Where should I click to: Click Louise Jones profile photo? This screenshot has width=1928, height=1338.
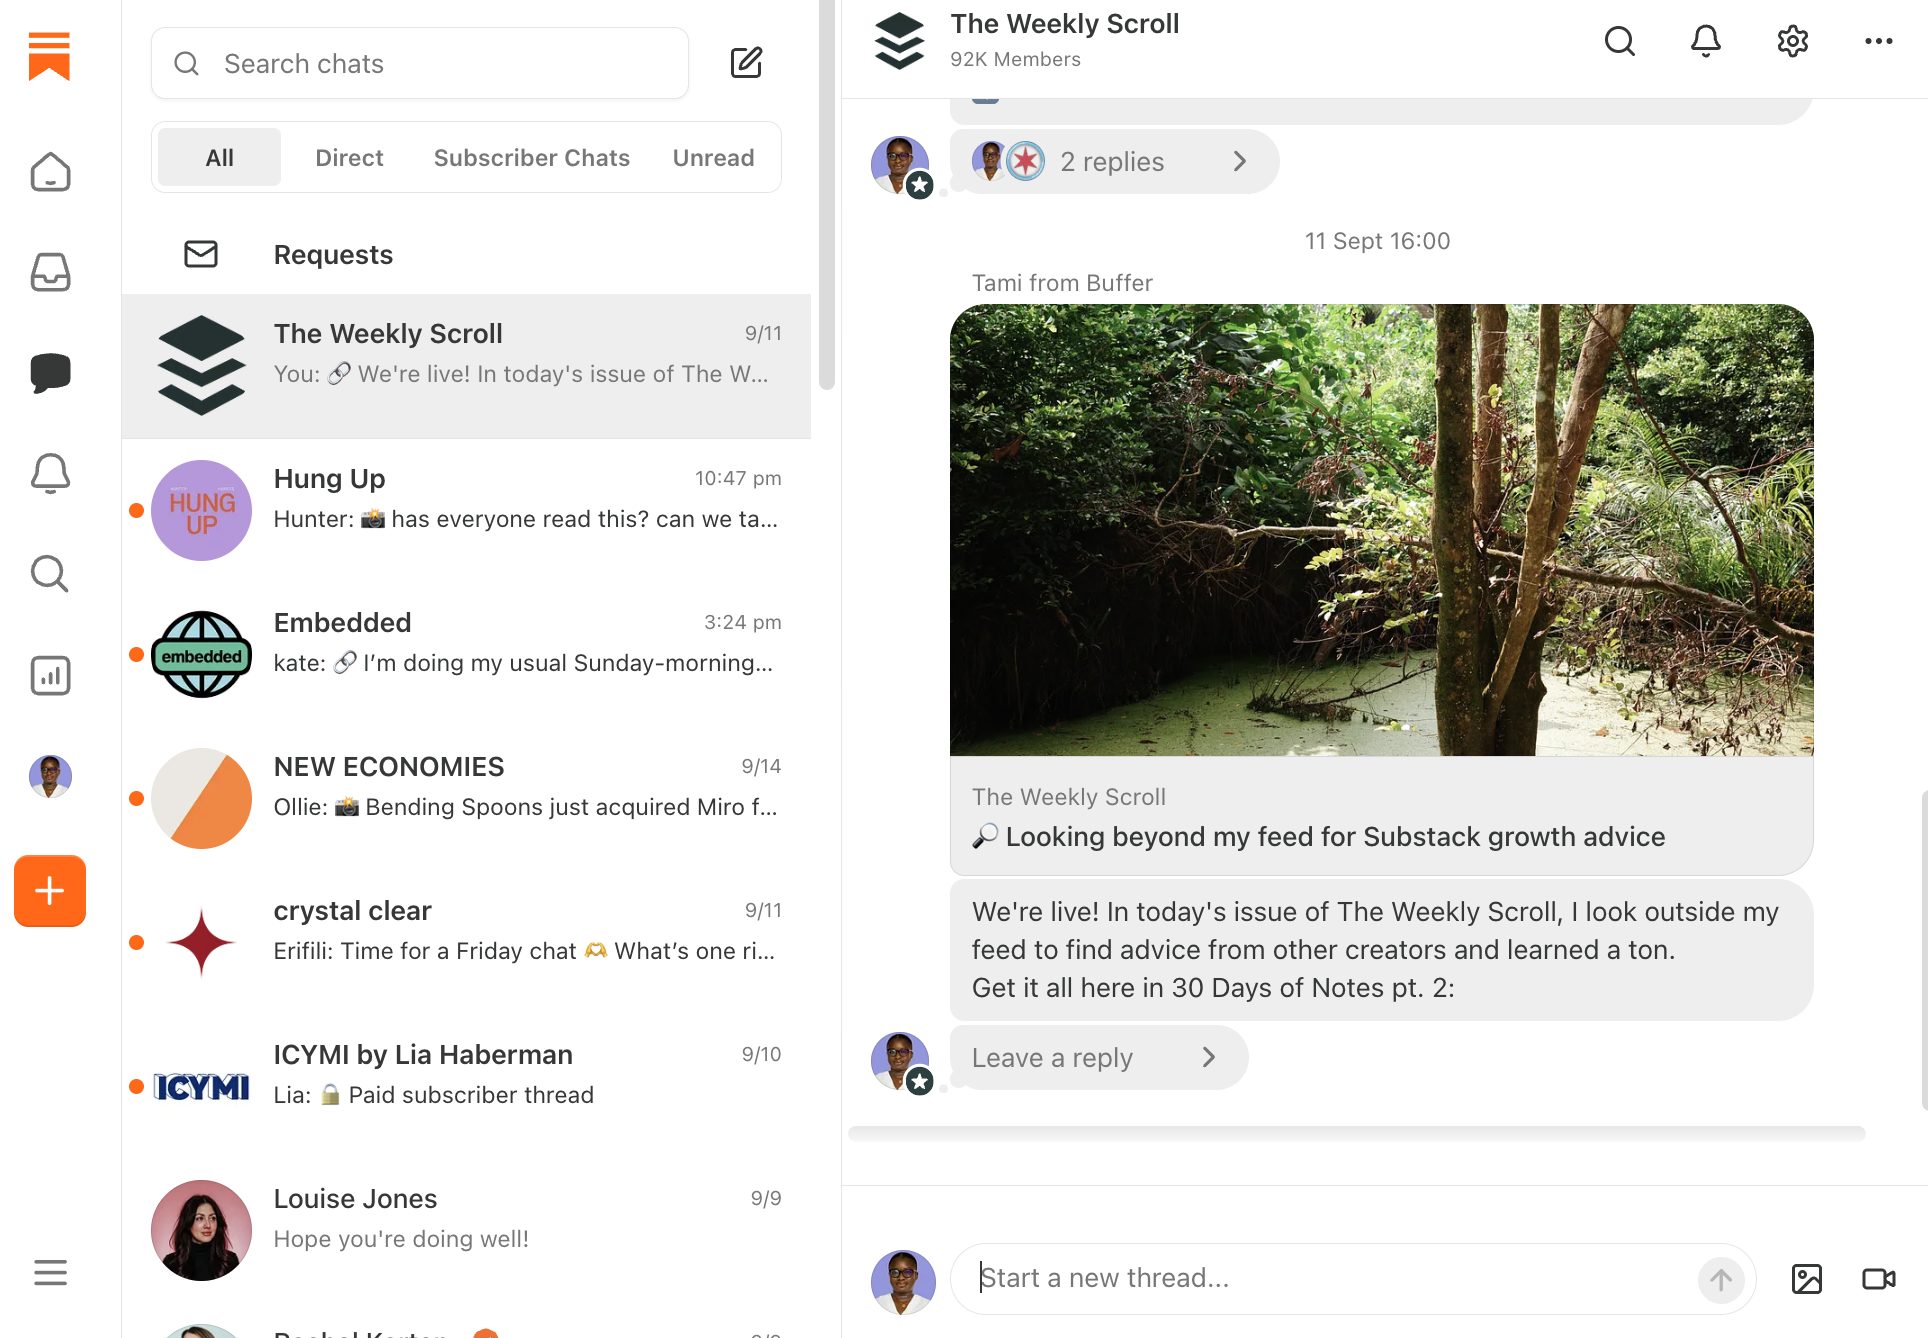click(x=201, y=1230)
